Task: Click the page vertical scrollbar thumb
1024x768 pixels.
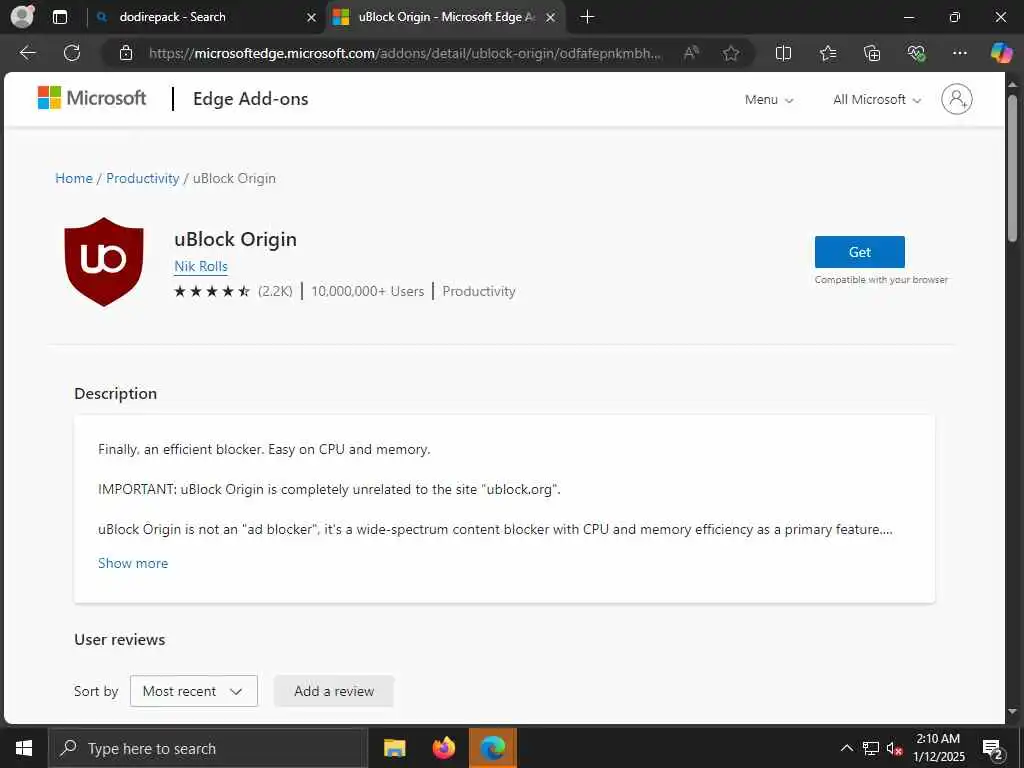Action: (1012, 168)
